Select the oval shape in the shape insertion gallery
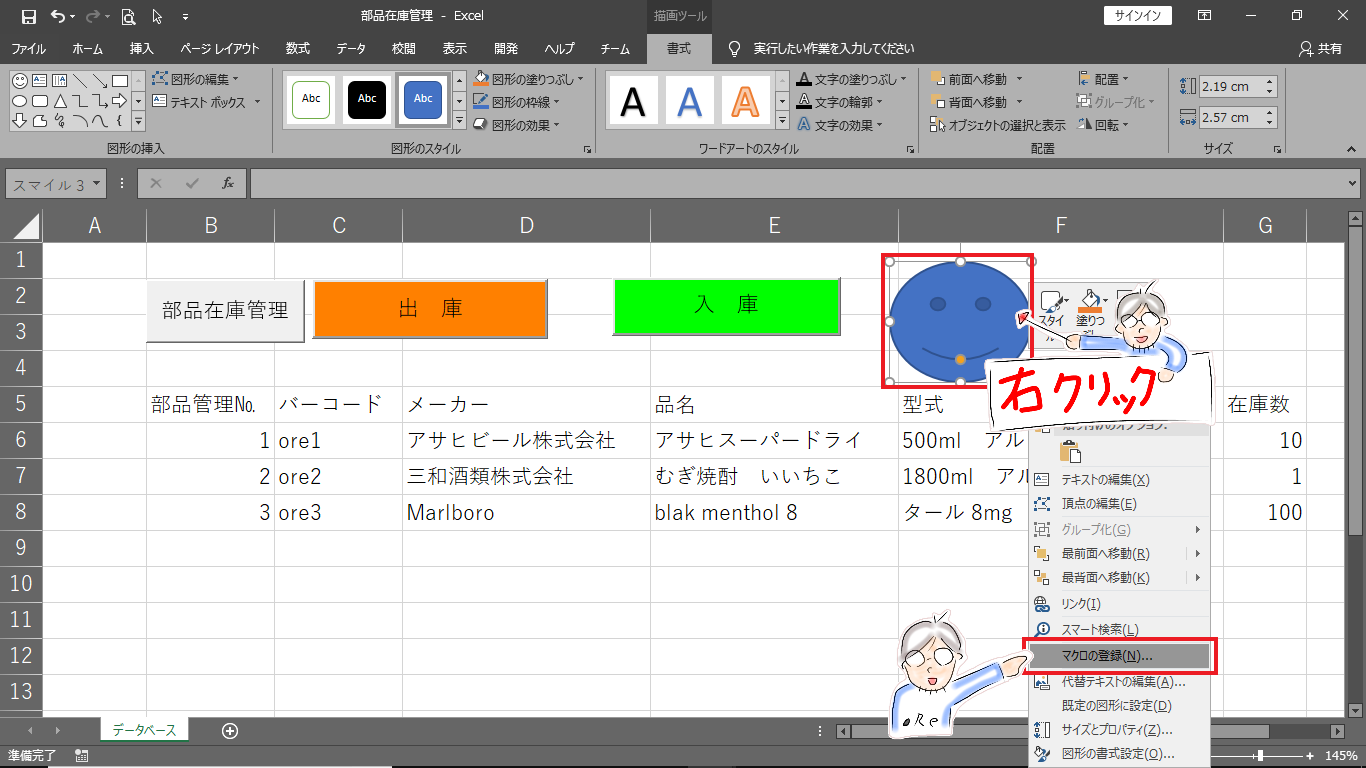 point(20,100)
